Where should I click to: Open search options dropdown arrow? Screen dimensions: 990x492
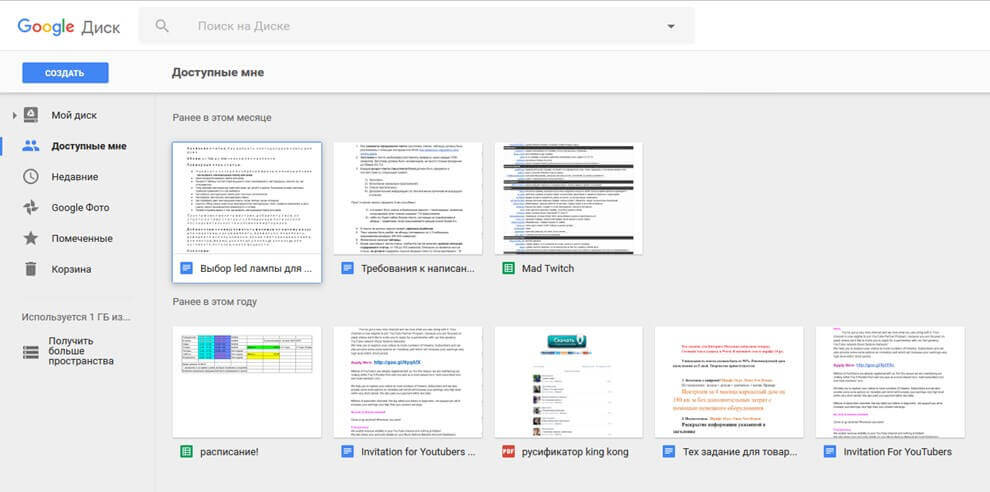coord(670,27)
